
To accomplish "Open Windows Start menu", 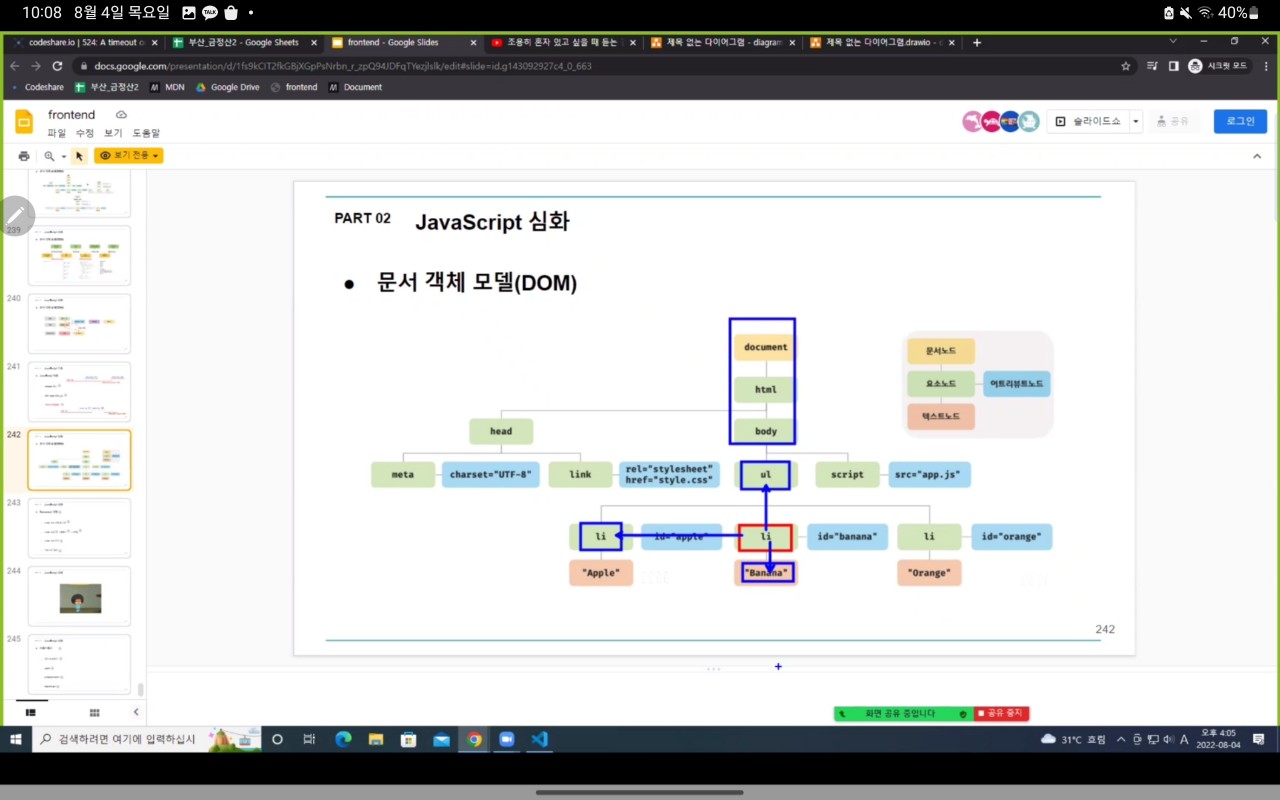I will point(16,739).
